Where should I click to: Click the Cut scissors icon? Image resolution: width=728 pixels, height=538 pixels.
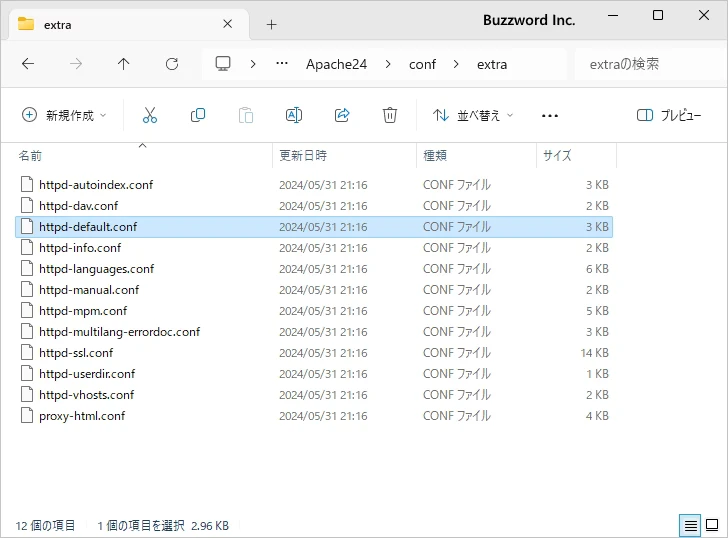pyautogui.click(x=150, y=115)
